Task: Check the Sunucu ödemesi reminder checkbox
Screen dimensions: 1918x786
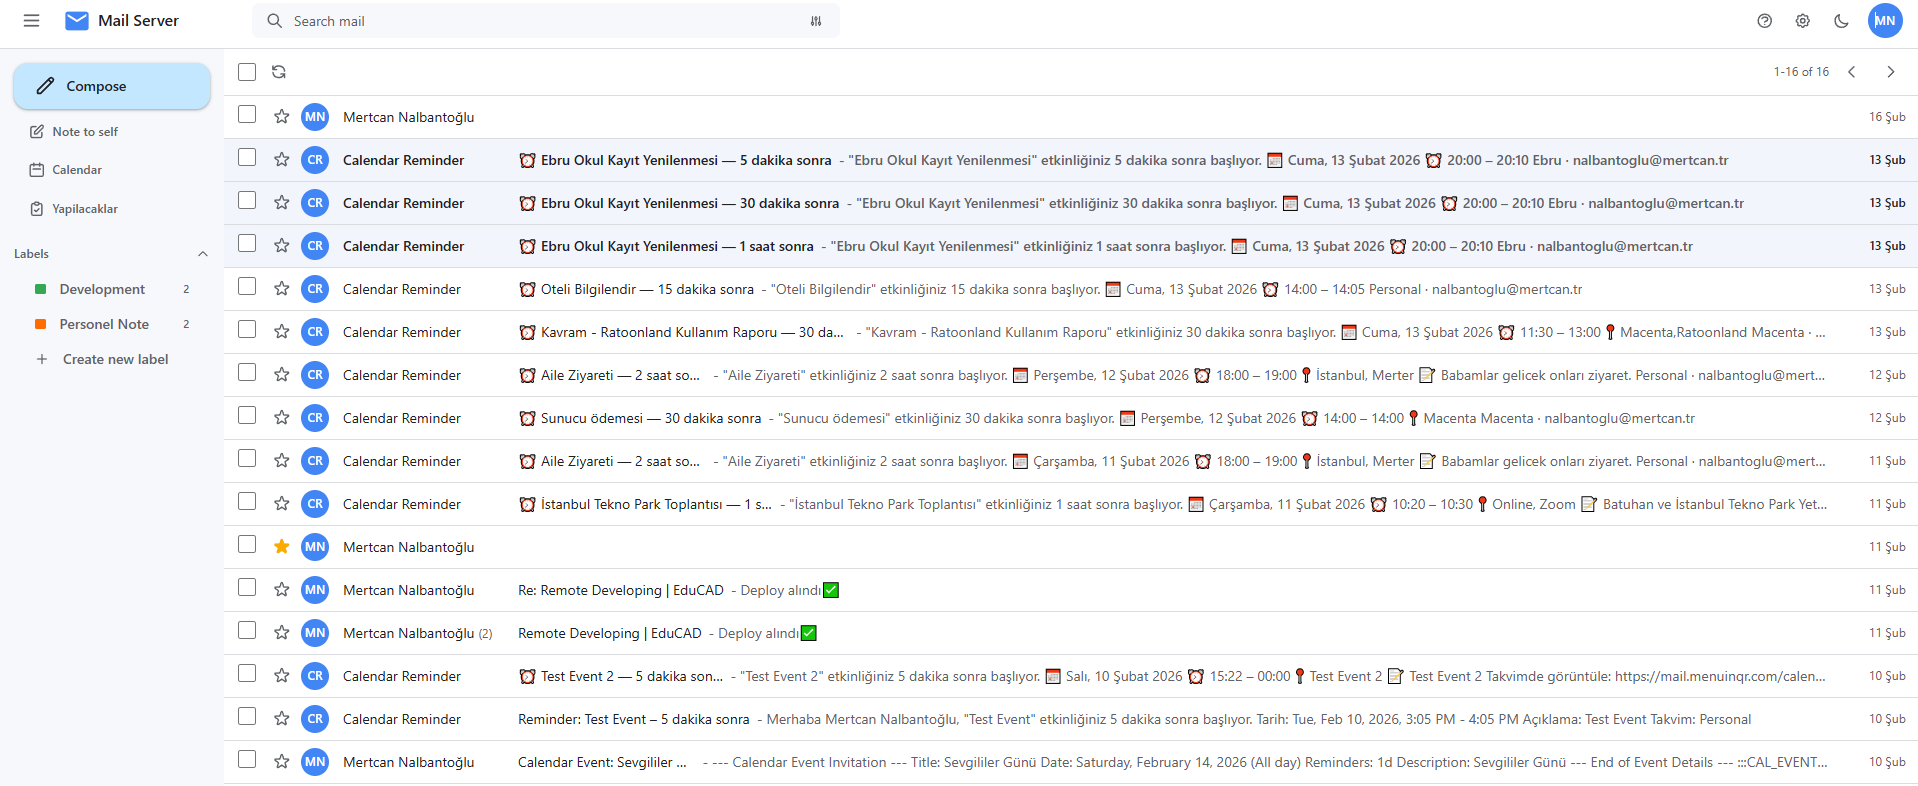Action: 247,416
